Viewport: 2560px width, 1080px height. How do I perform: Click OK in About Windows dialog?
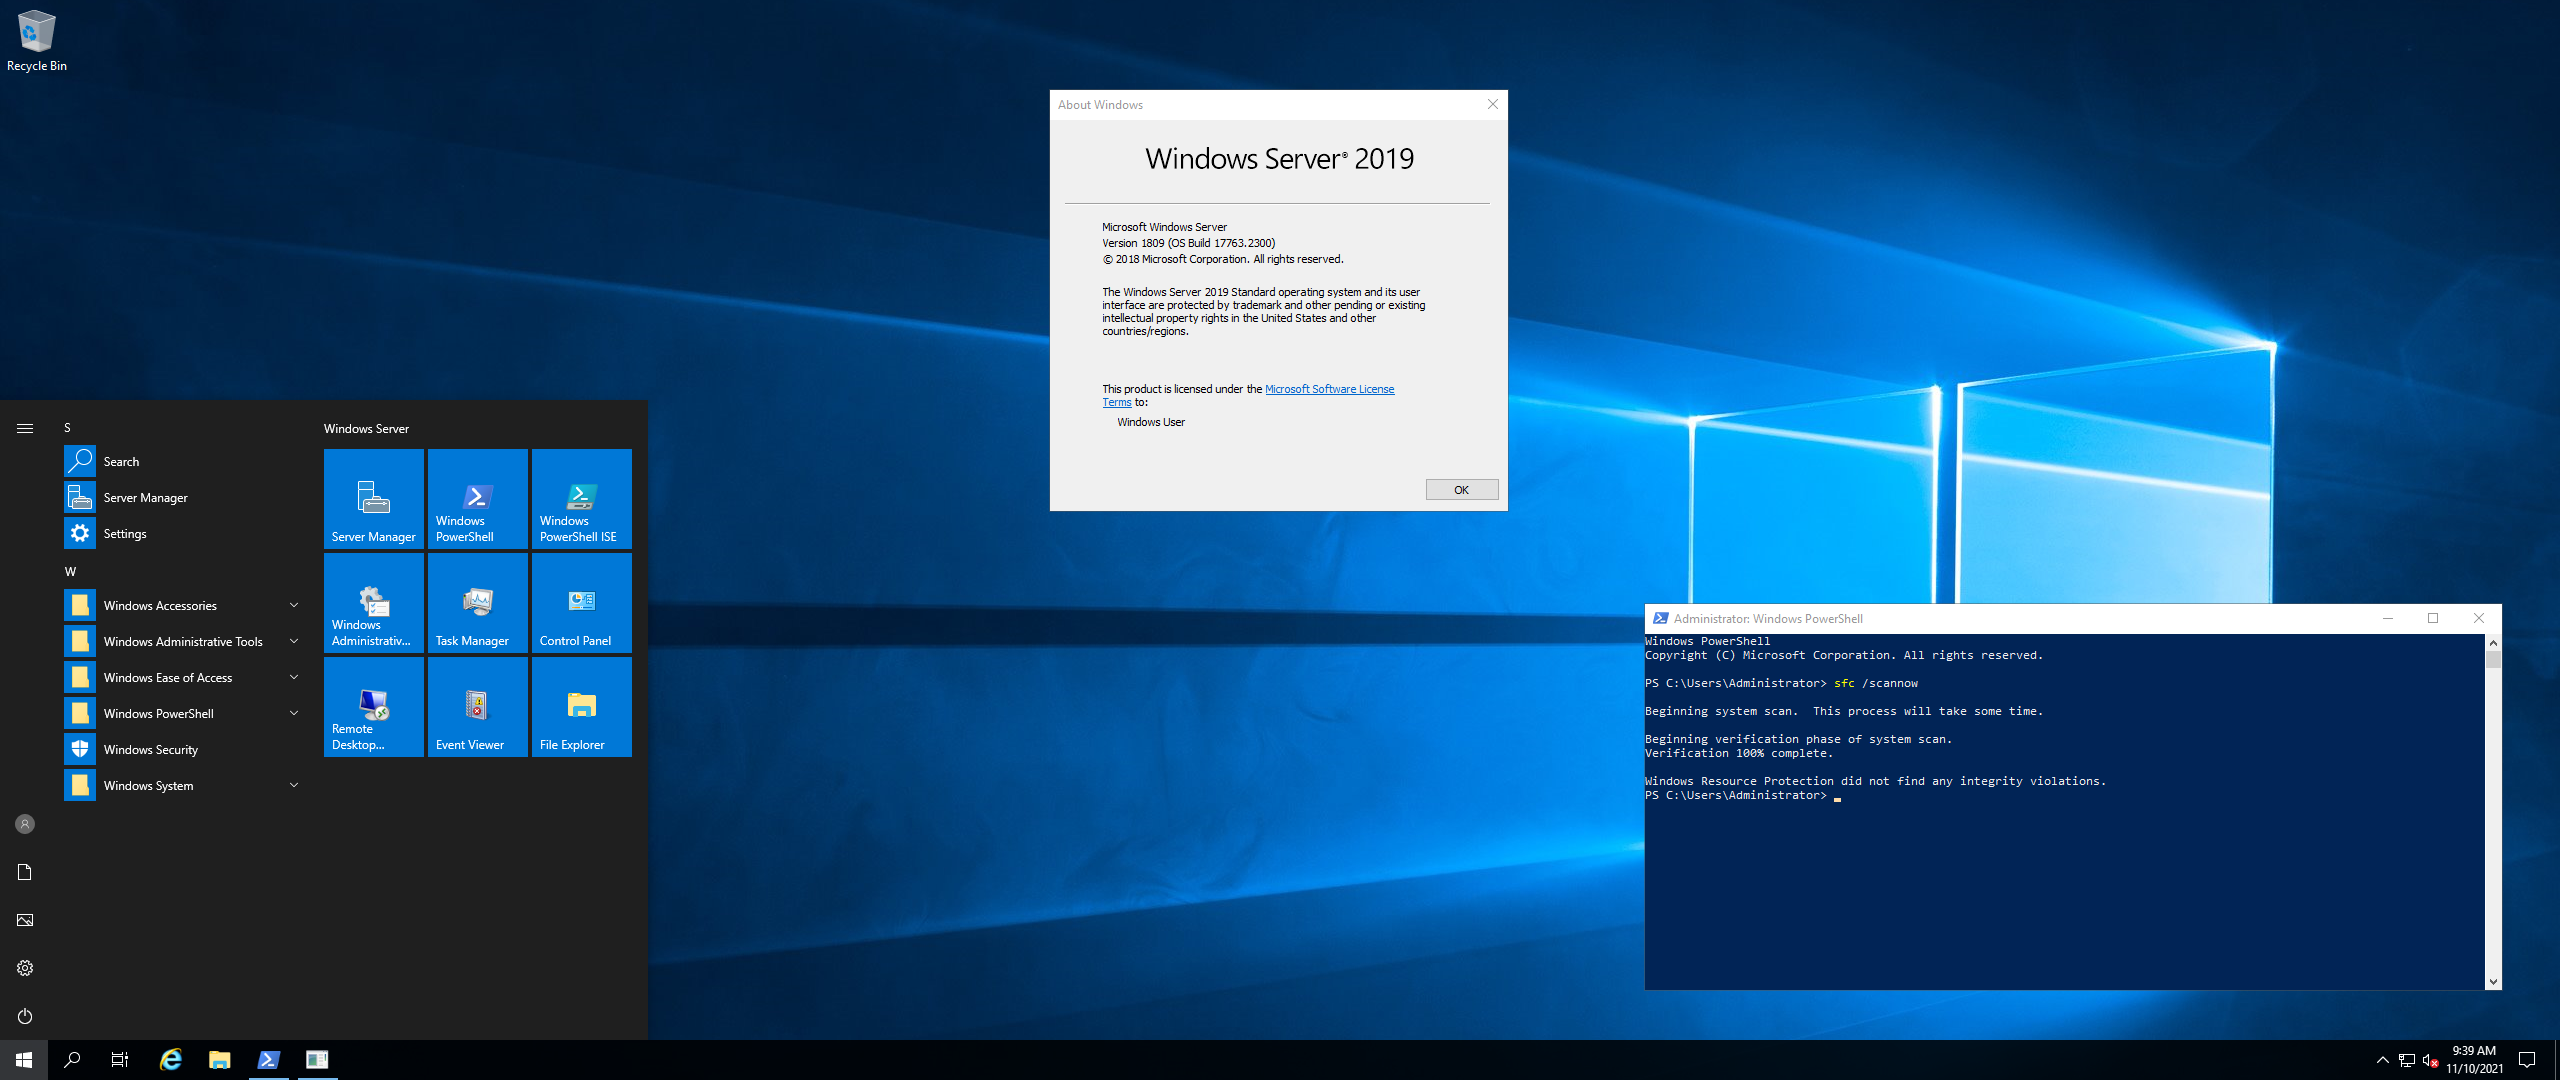[1461, 490]
